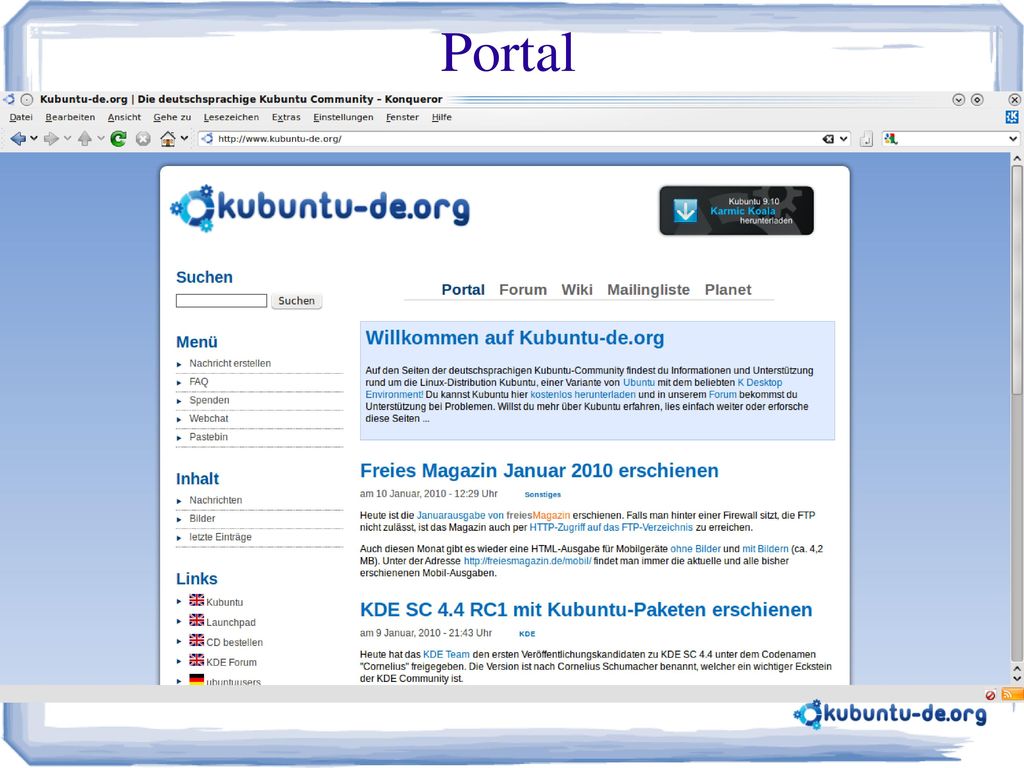
Task: Switch to the Wiki navigation tab
Action: (x=577, y=289)
